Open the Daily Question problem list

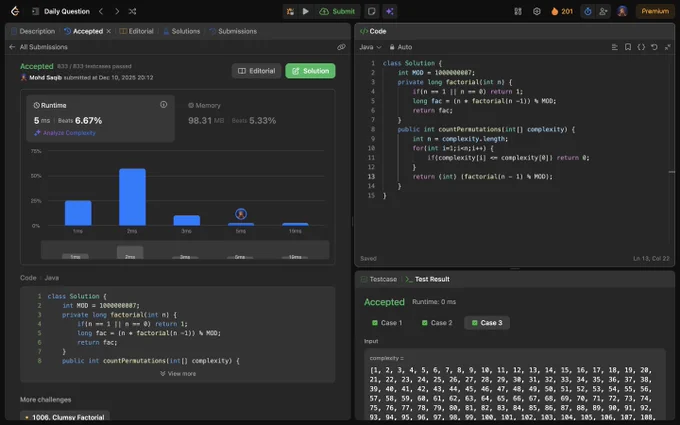click(61, 11)
